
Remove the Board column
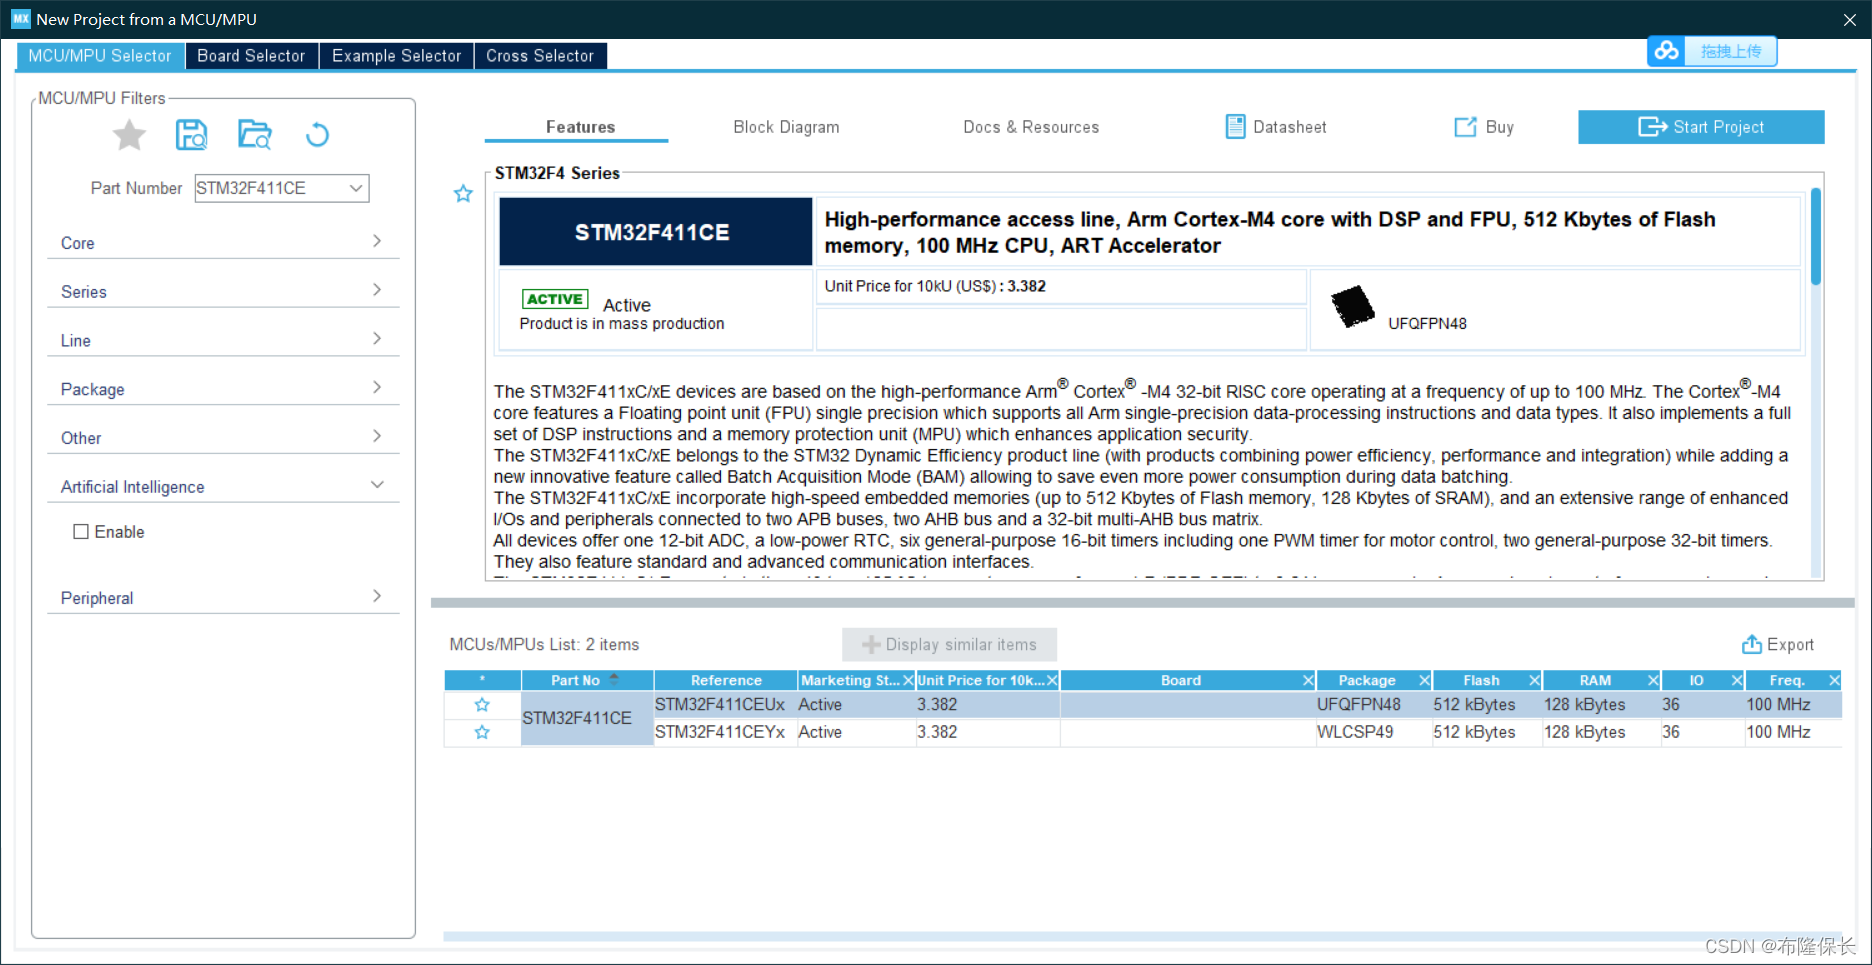[1308, 681]
